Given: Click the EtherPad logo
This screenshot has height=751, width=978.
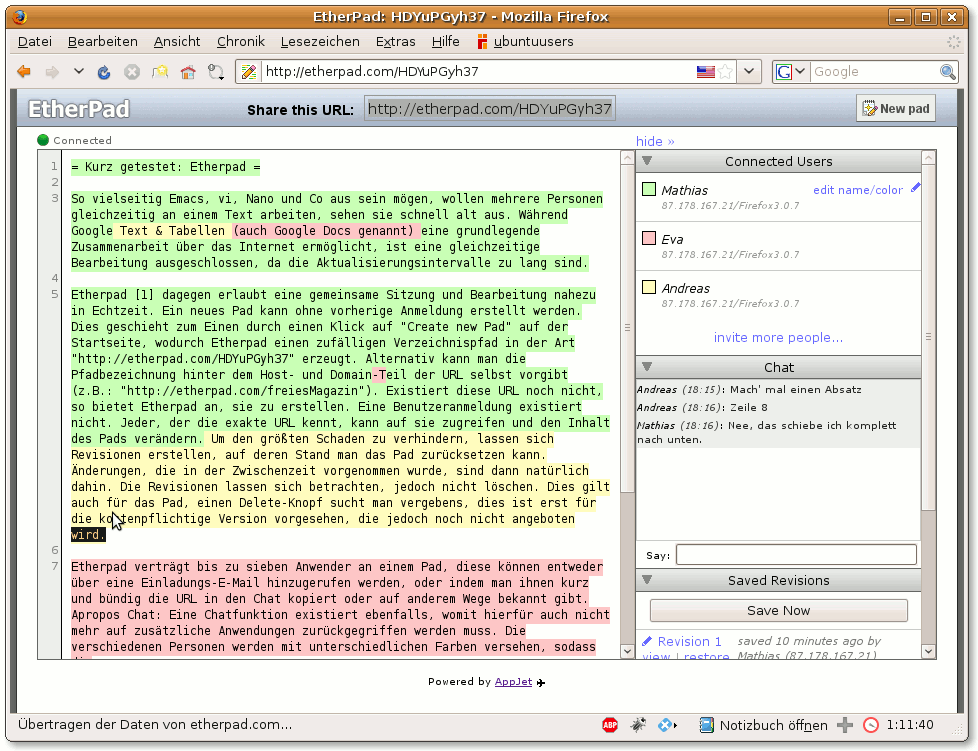Looking at the screenshot, I should tap(79, 109).
